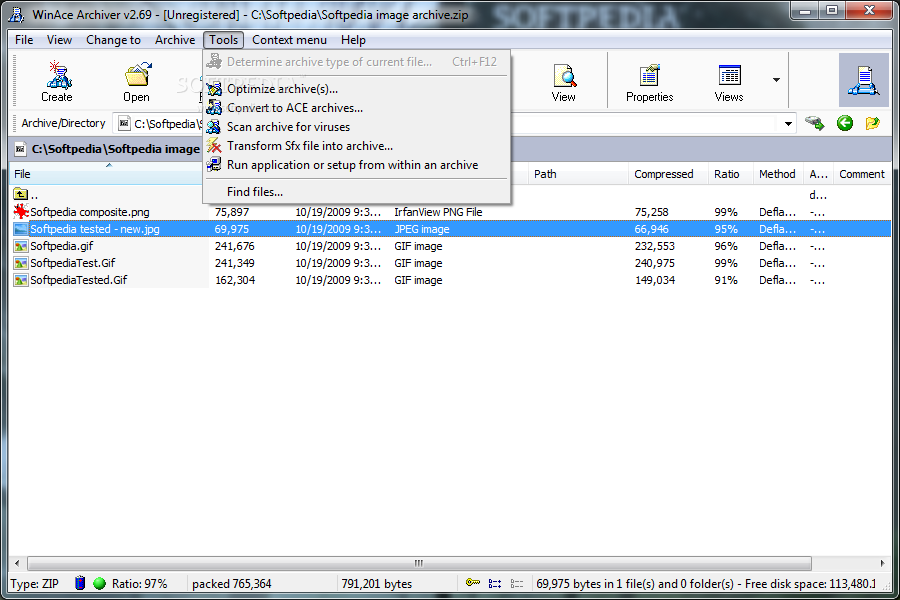Screen dimensions: 900x600
Task: Click the SoftpediaTested.Gif file icon
Action: [x=21, y=280]
